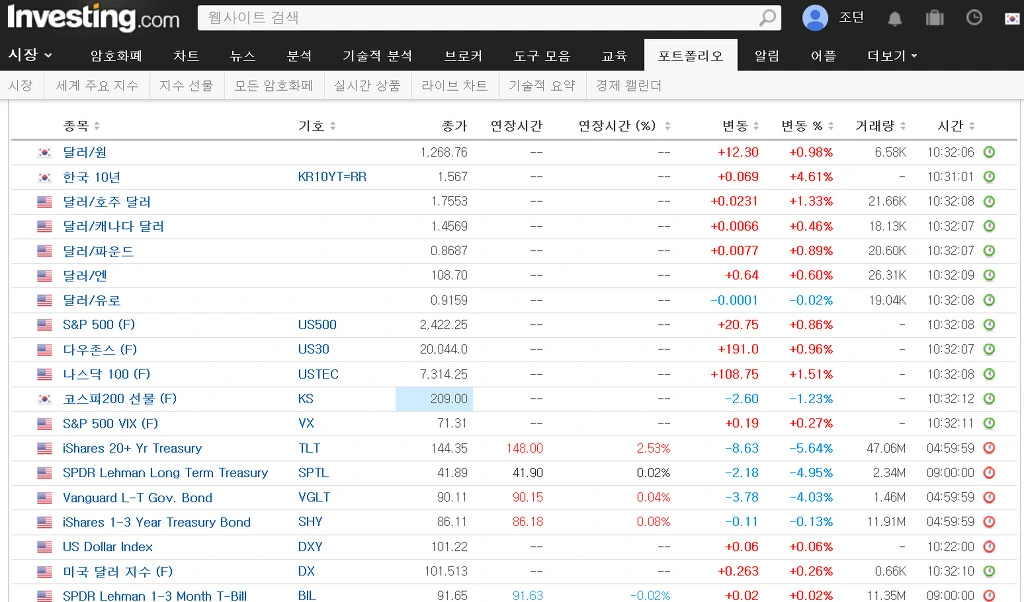Expand the 더보기 dropdown menu
The height and width of the screenshot is (602, 1024).
pyautogui.click(x=892, y=55)
